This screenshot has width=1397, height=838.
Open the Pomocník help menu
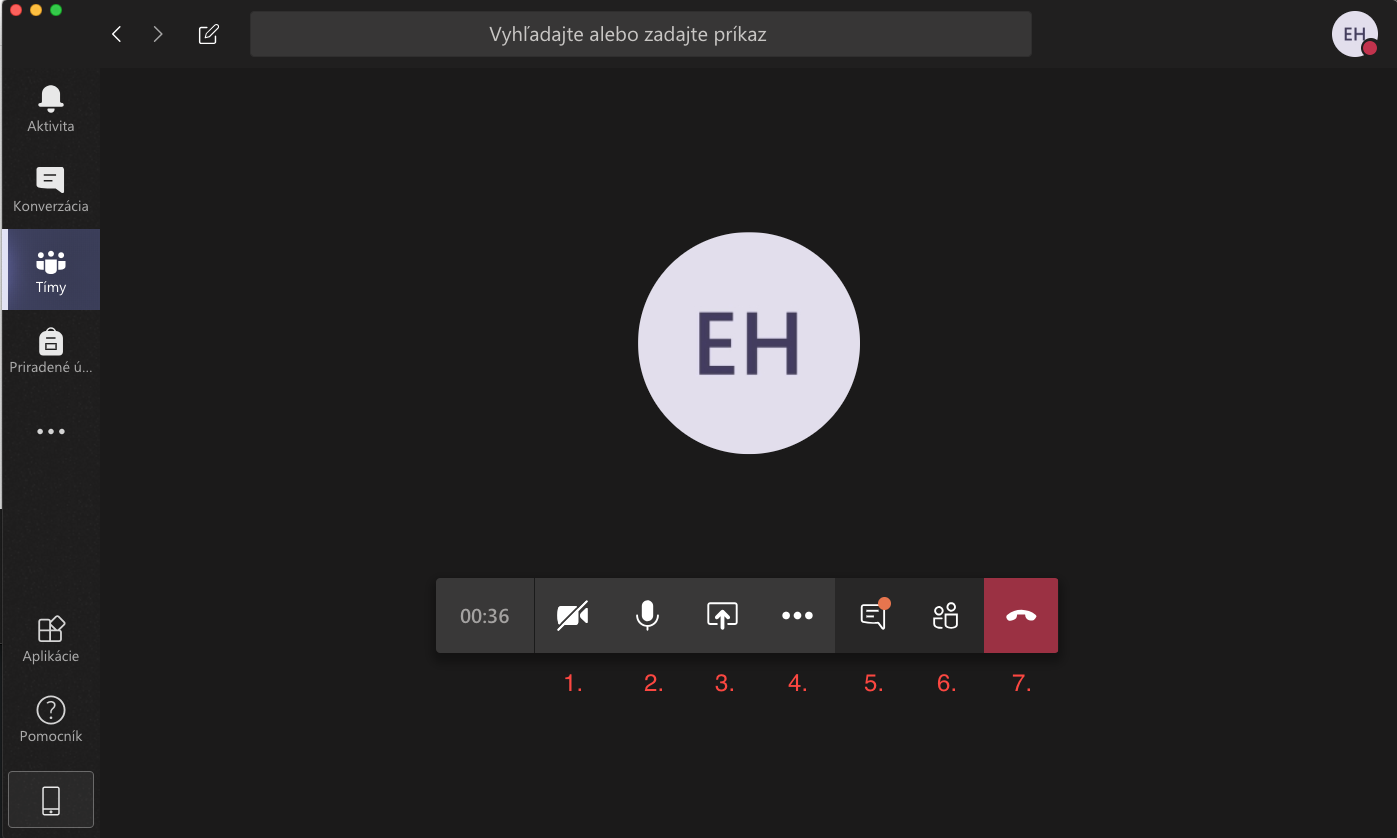(51, 719)
